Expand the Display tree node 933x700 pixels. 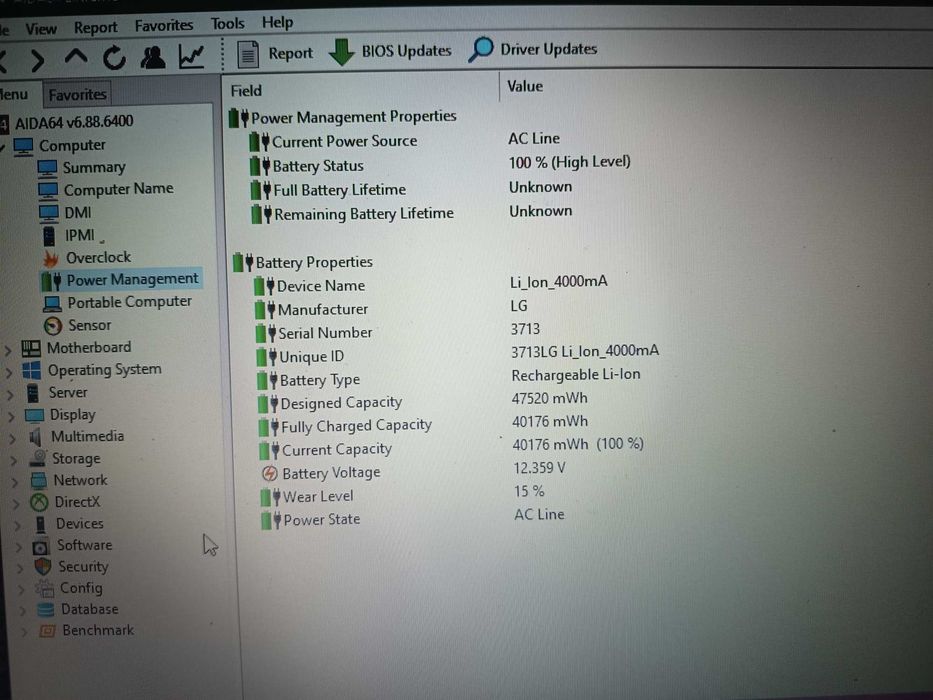coord(11,416)
